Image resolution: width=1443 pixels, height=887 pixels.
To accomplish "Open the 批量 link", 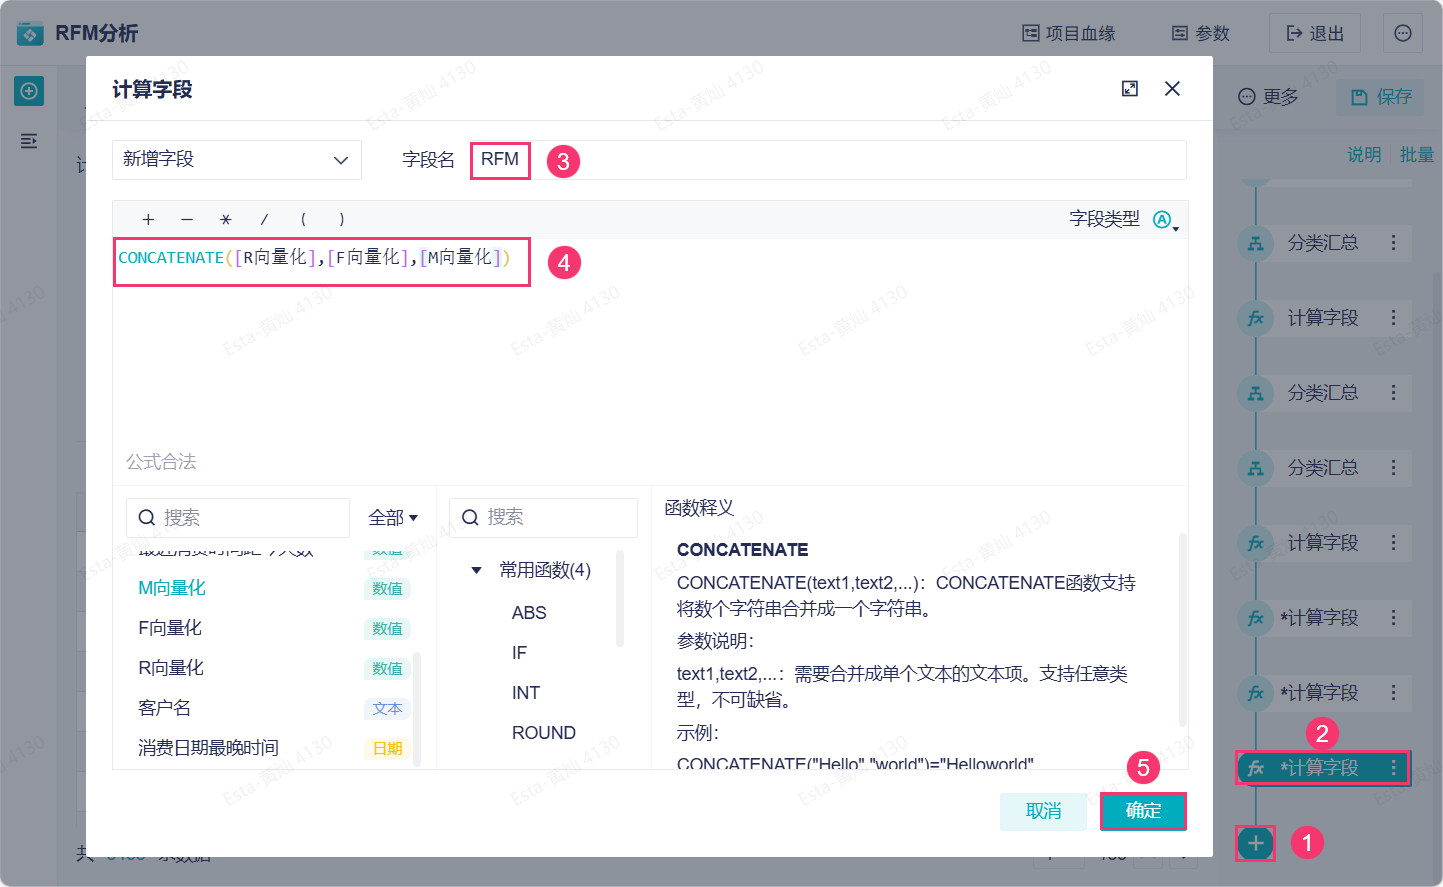I will [x=1417, y=155].
